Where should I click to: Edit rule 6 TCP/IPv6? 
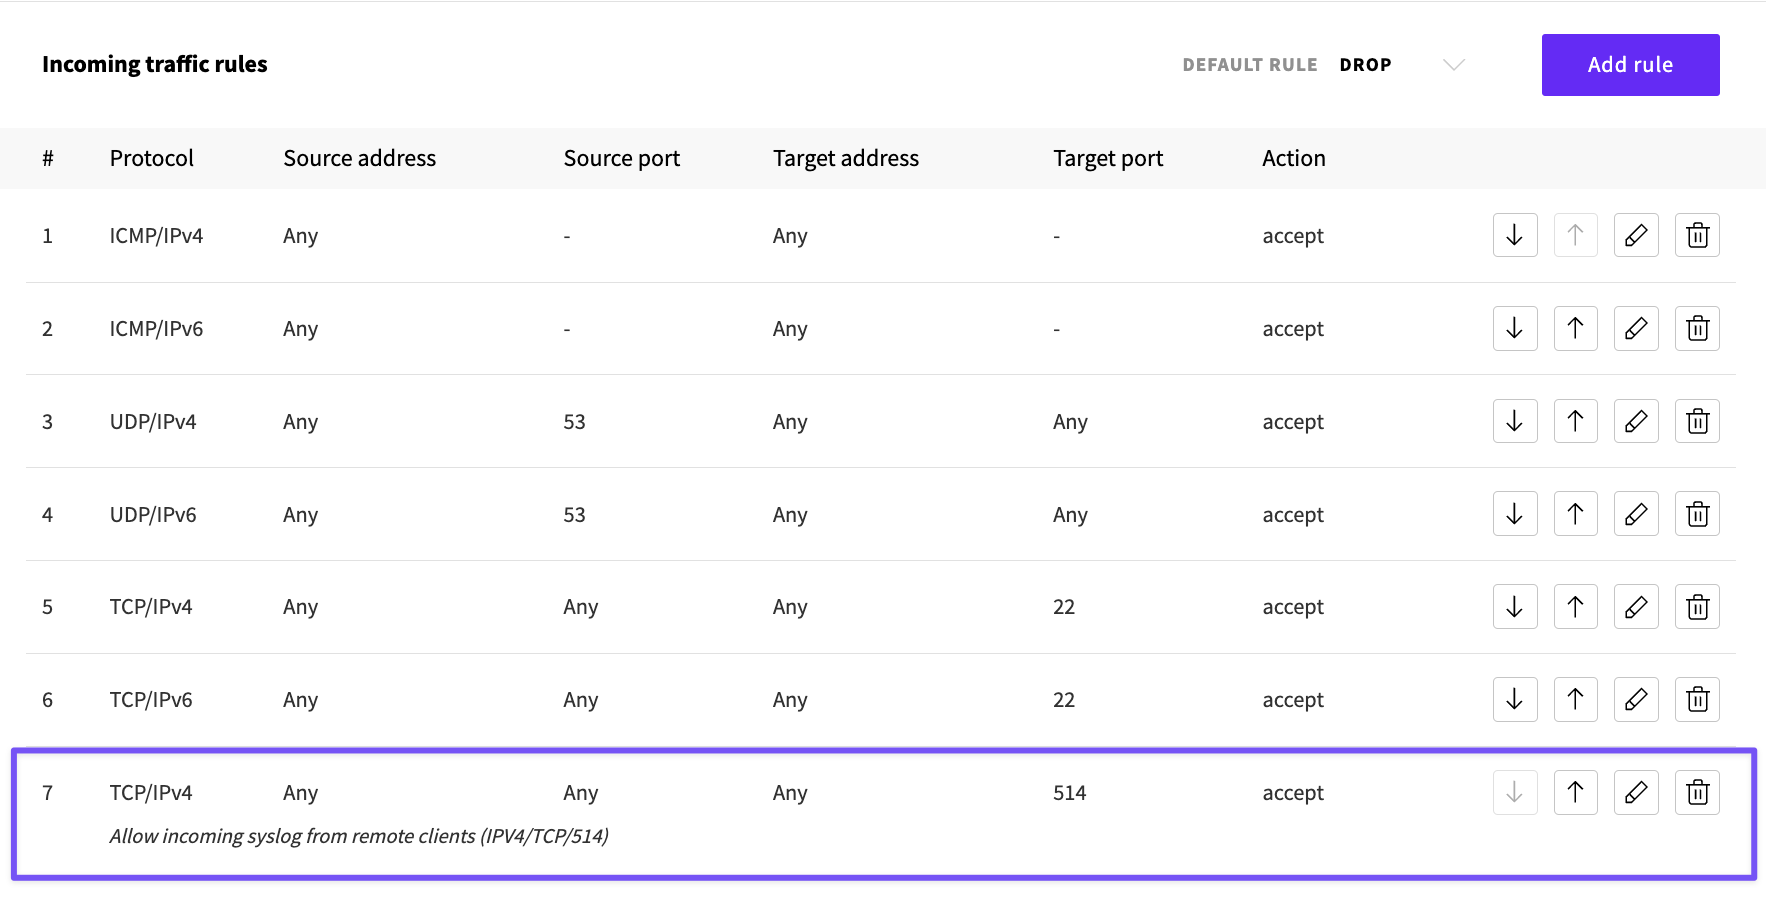pos(1636,699)
